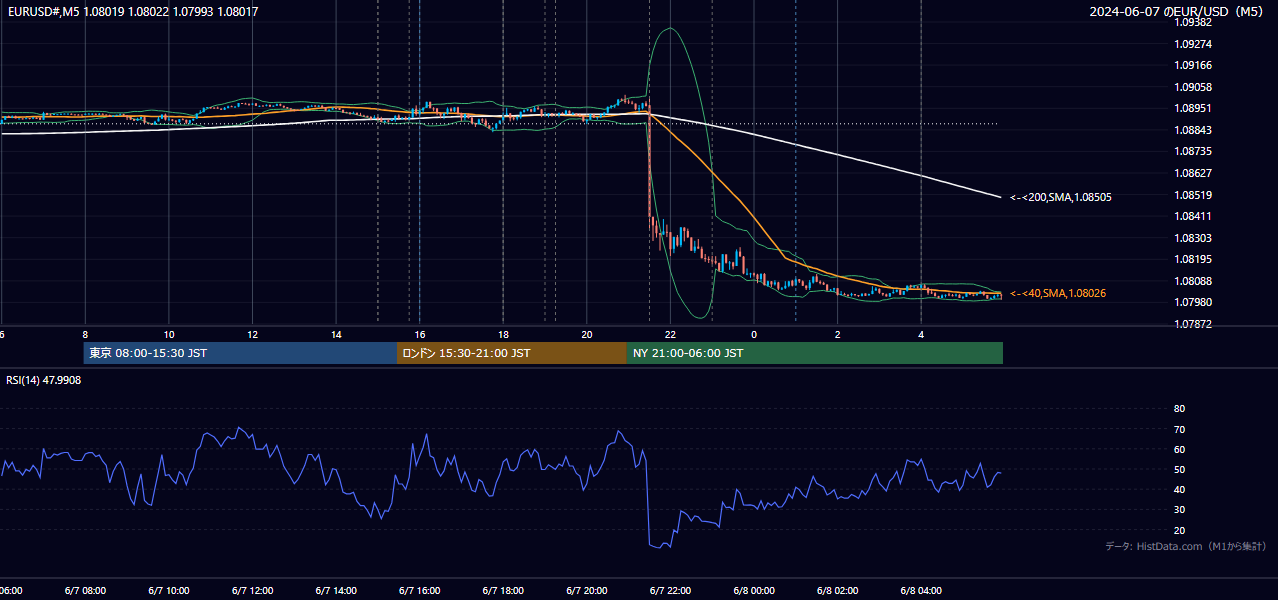Click price axis value 1.09382
The height and width of the screenshot is (600, 1278).
(x=1193, y=23)
